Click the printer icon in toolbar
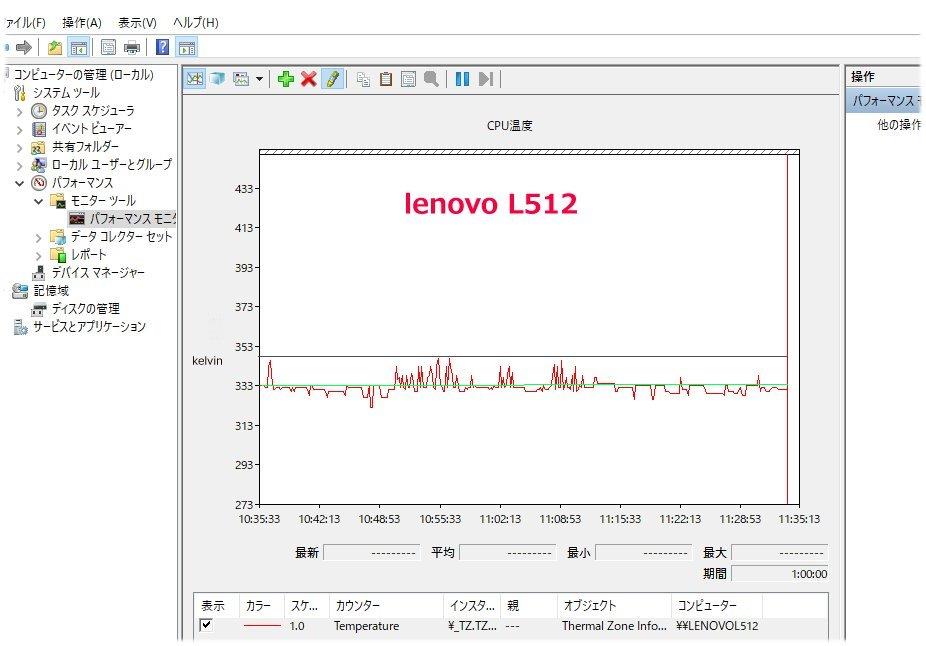Viewport: 926px width, 646px height. [132, 47]
